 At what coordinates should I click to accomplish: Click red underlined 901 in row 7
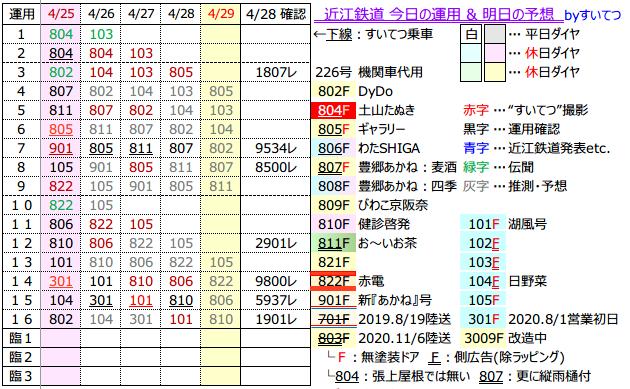[61, 148]
